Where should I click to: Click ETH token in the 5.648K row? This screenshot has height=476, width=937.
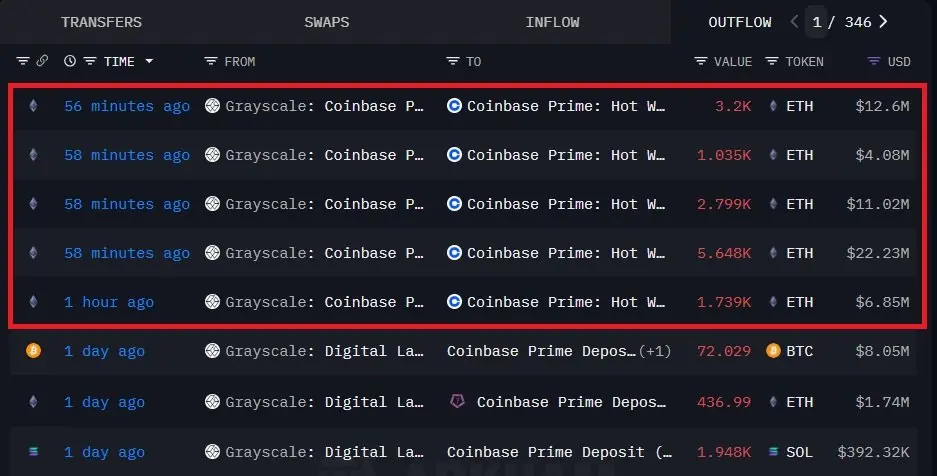[800, 253]
